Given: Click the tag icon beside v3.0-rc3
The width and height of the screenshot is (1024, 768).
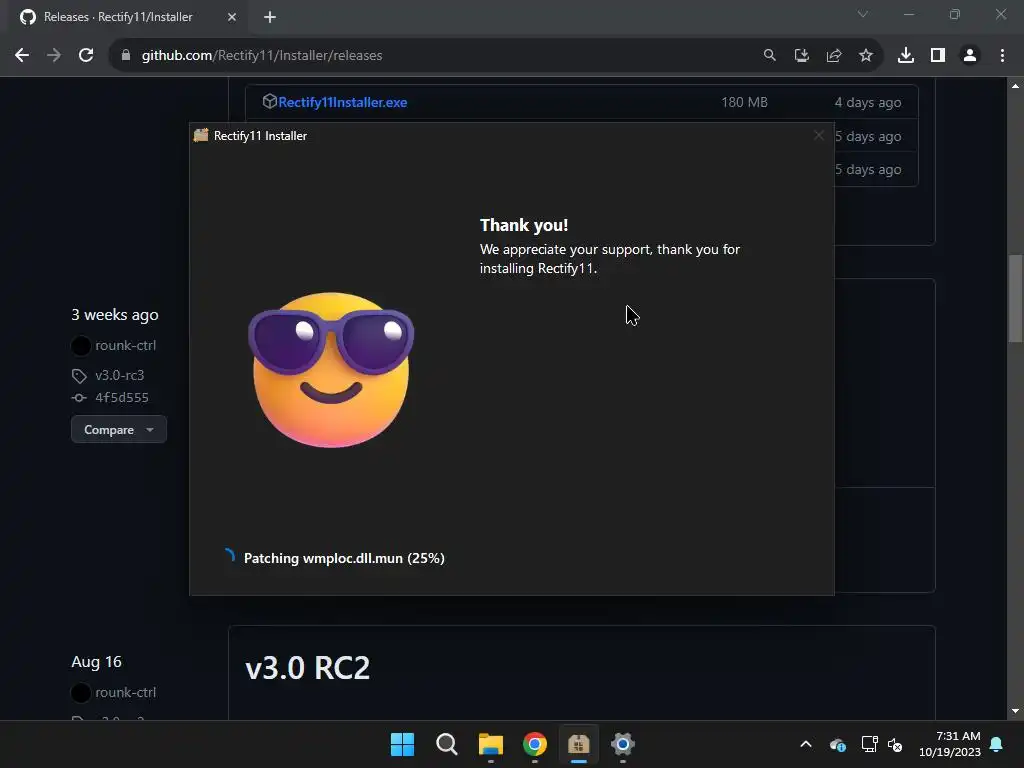Looking at the screenshot, I should pyautogui.click(x=79, y=376).
